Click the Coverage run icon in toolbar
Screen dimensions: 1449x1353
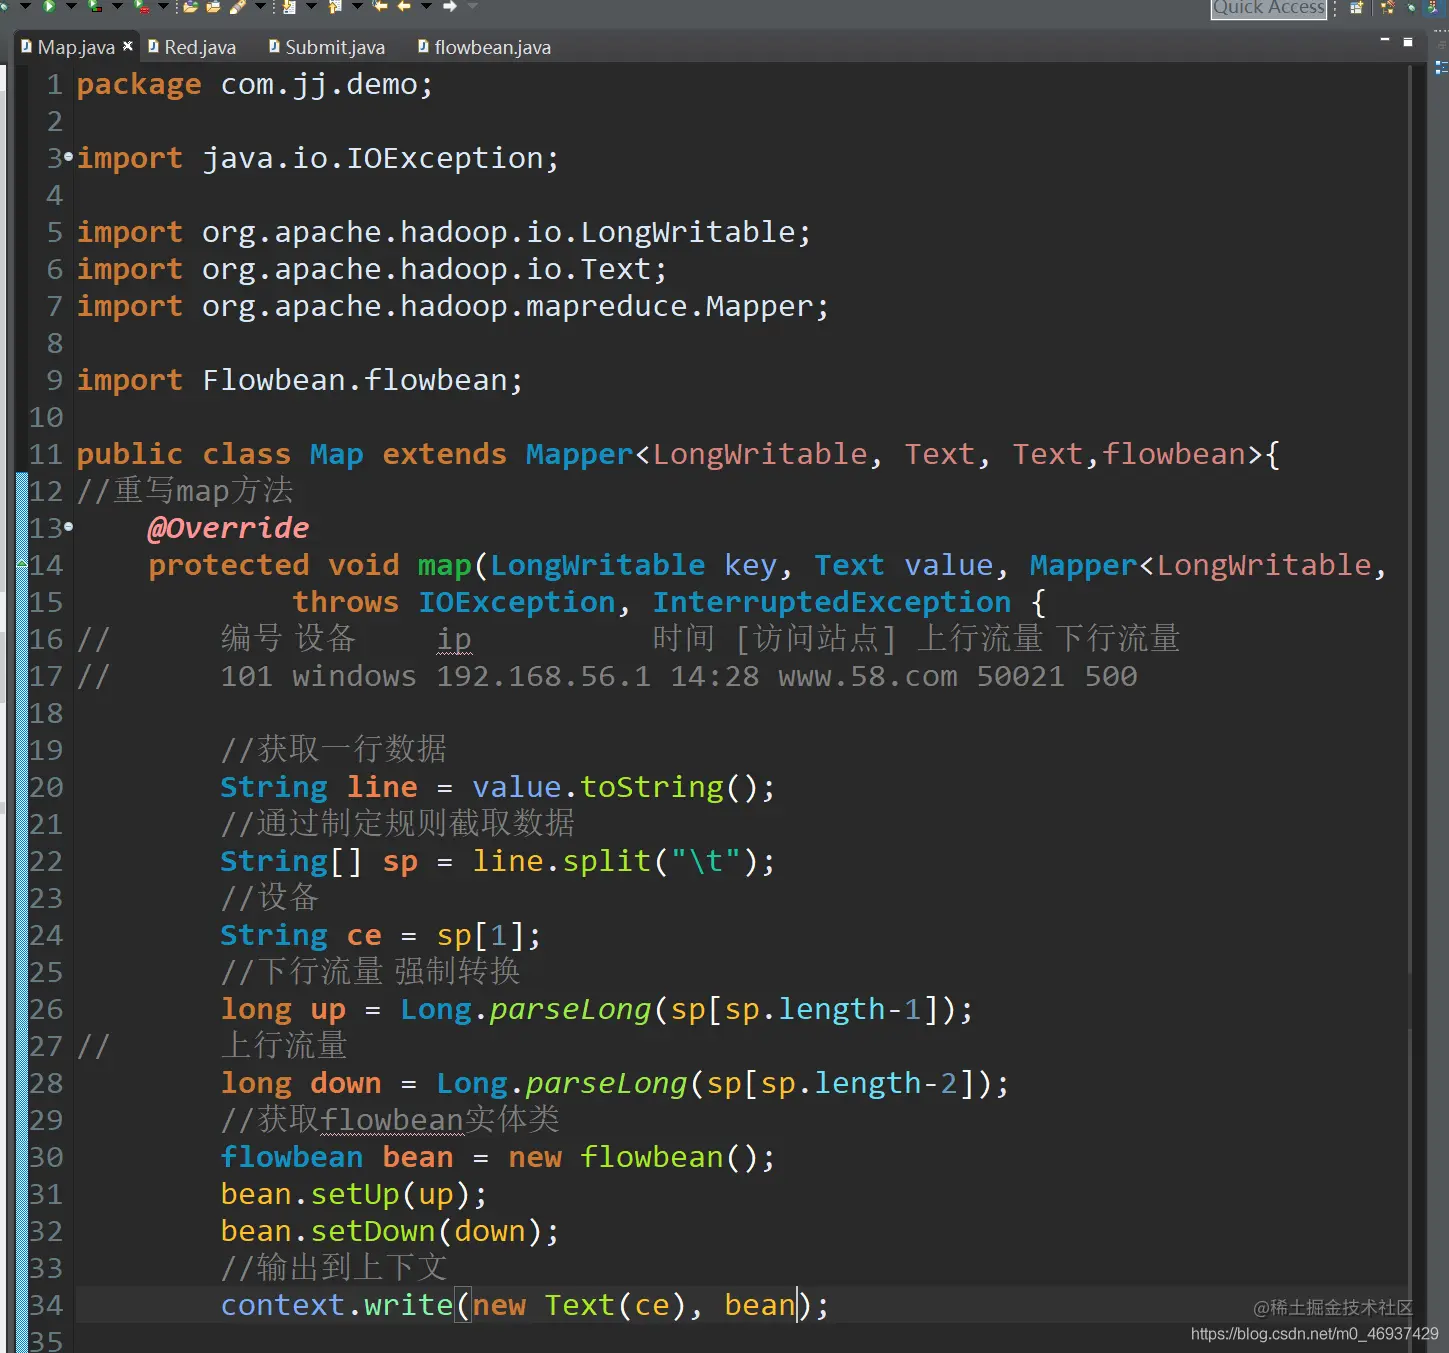[94, 6]
